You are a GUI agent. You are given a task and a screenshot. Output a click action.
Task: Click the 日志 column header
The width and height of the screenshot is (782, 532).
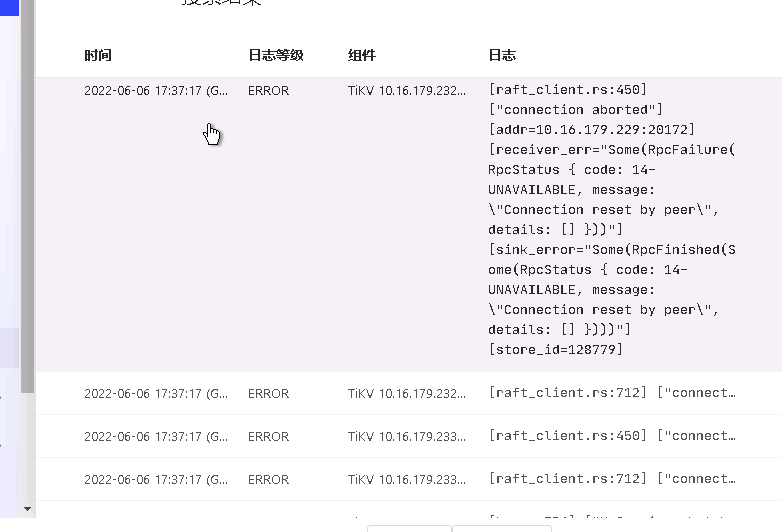click(x=502, y=55)
